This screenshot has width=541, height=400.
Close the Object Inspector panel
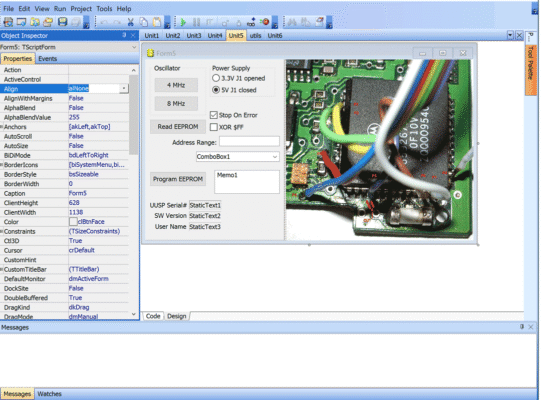click(133, 35)
